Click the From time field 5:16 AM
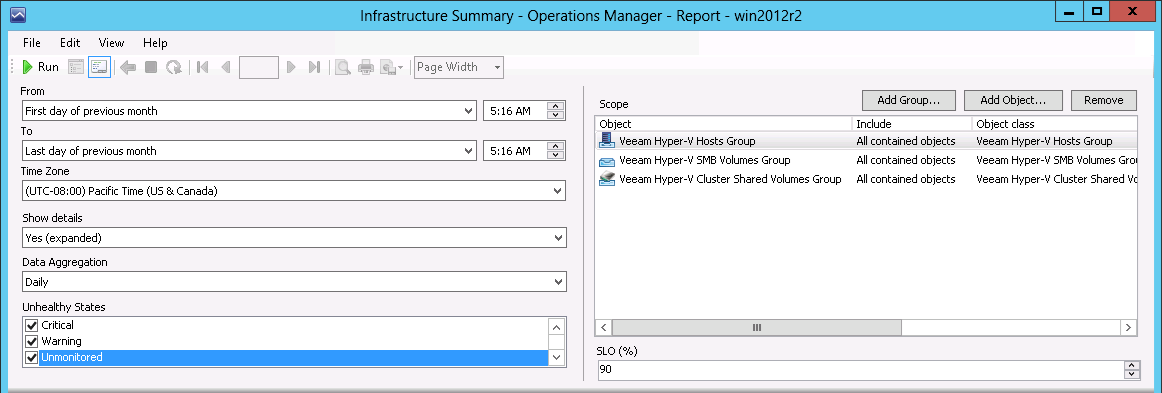The width and height of the screenshot is (1162, 393). tap(515, 111)
